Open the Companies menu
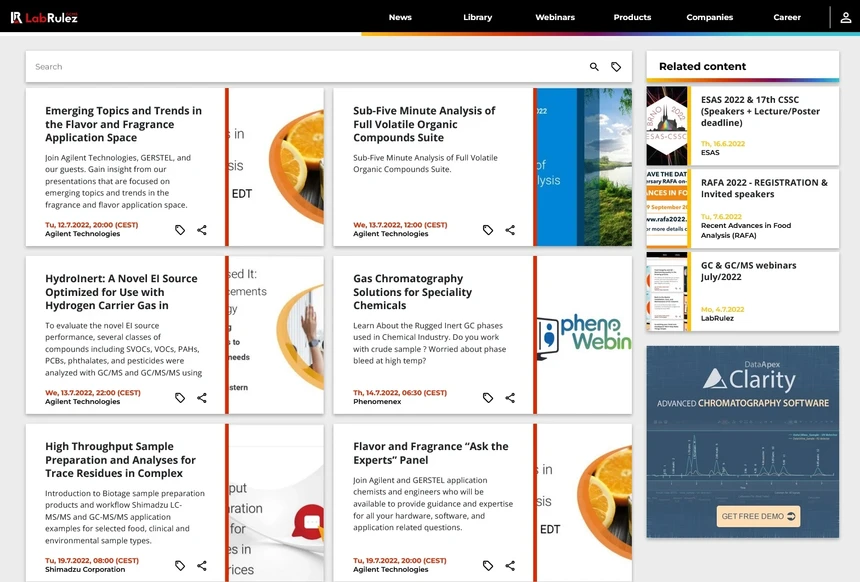Screen dimensions: 860x582 (x=710, y=18)
